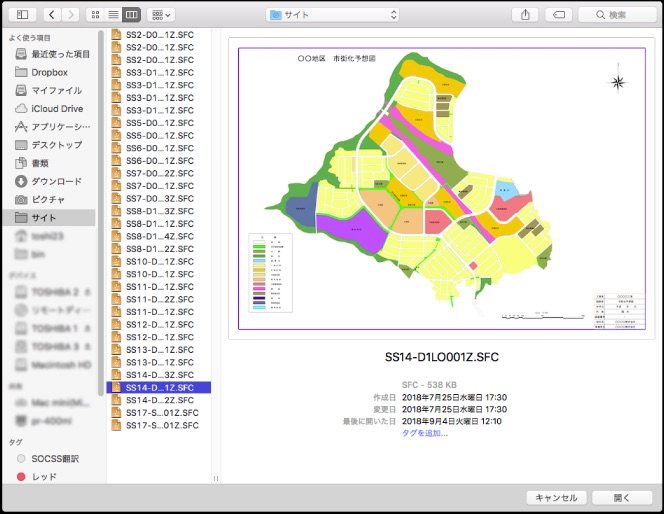Switch to icon view mode
Viewport: 664px width, 514px height.
pyautogui.click(x=96, y=15)
